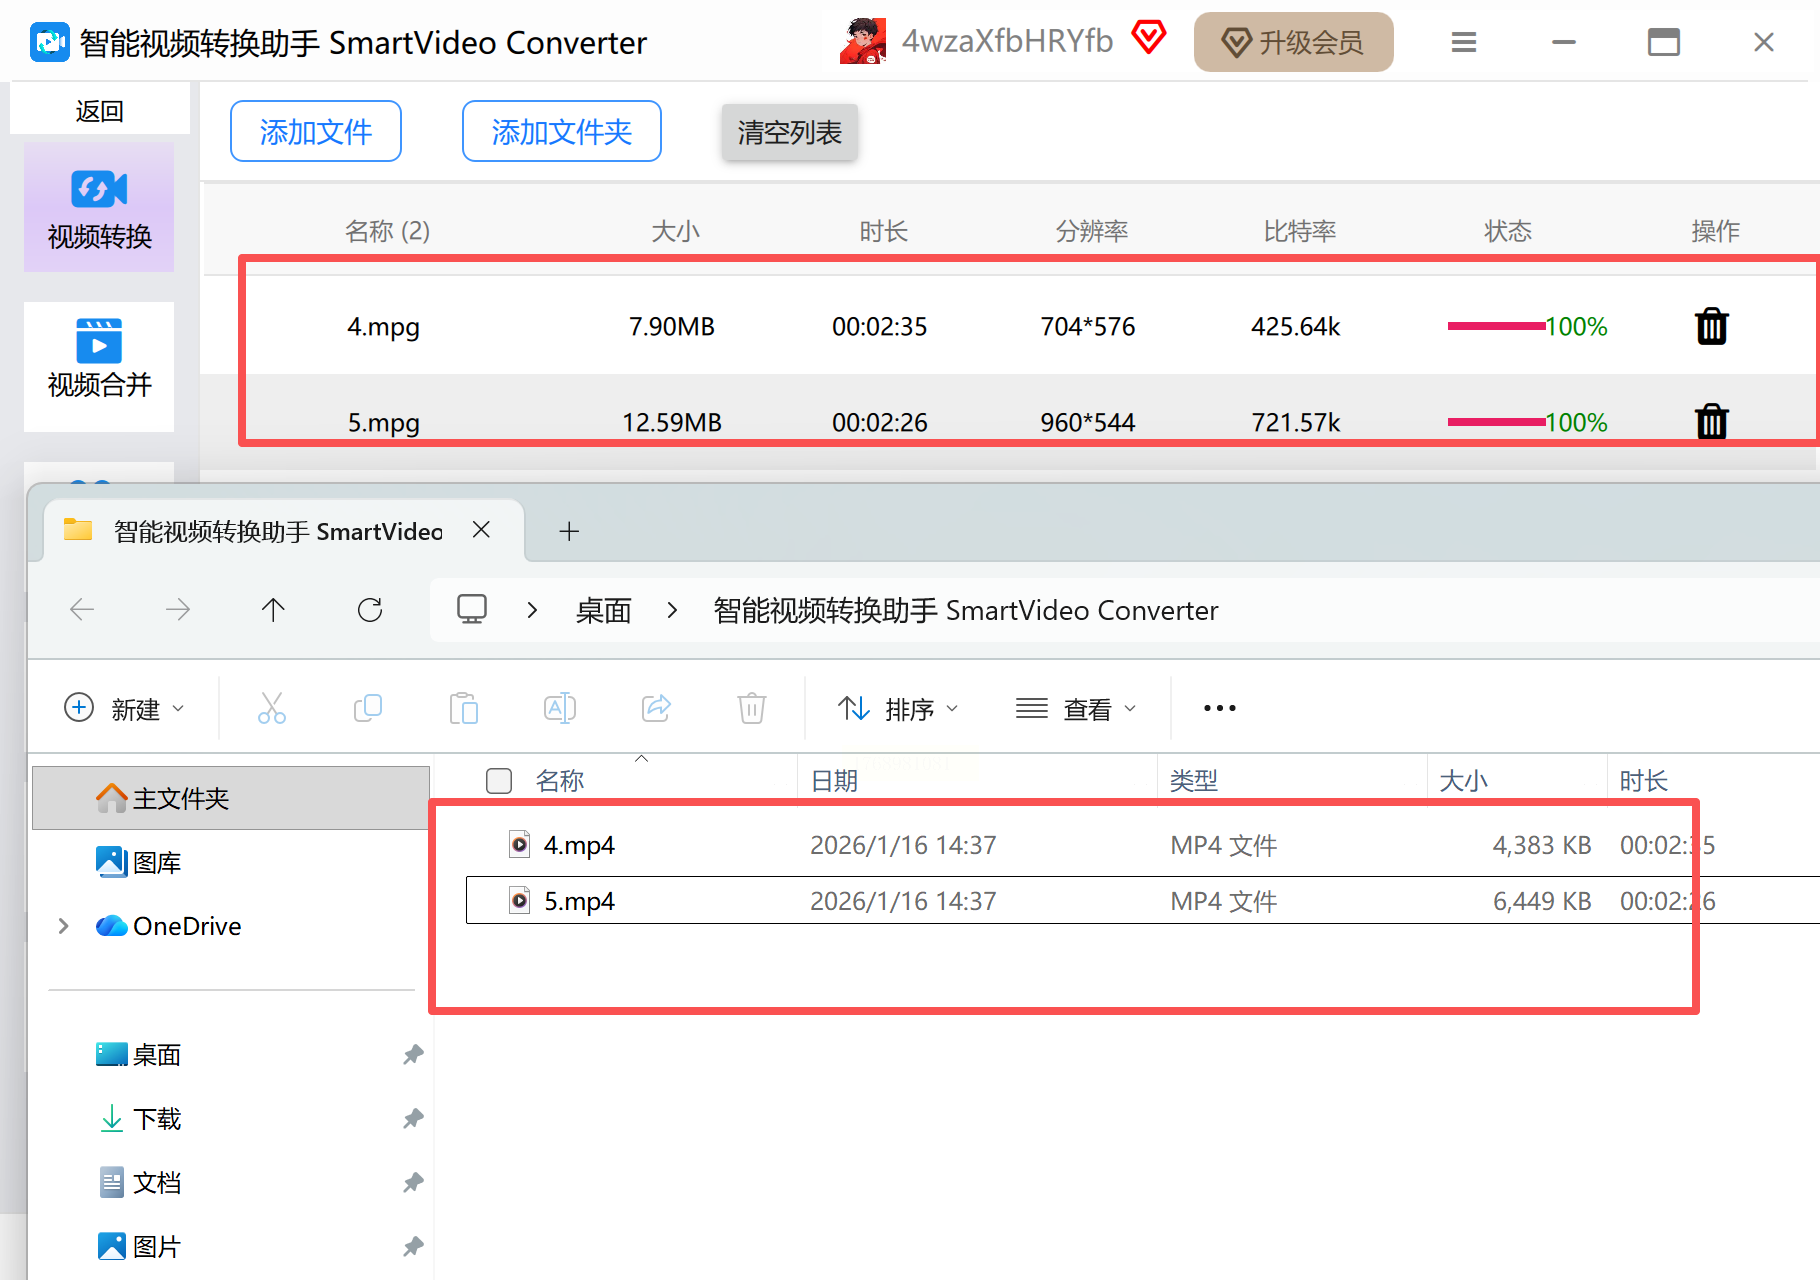Click the This PC monitor icon in address bar
The image size is (1820, 1280).
coord(472,609)
